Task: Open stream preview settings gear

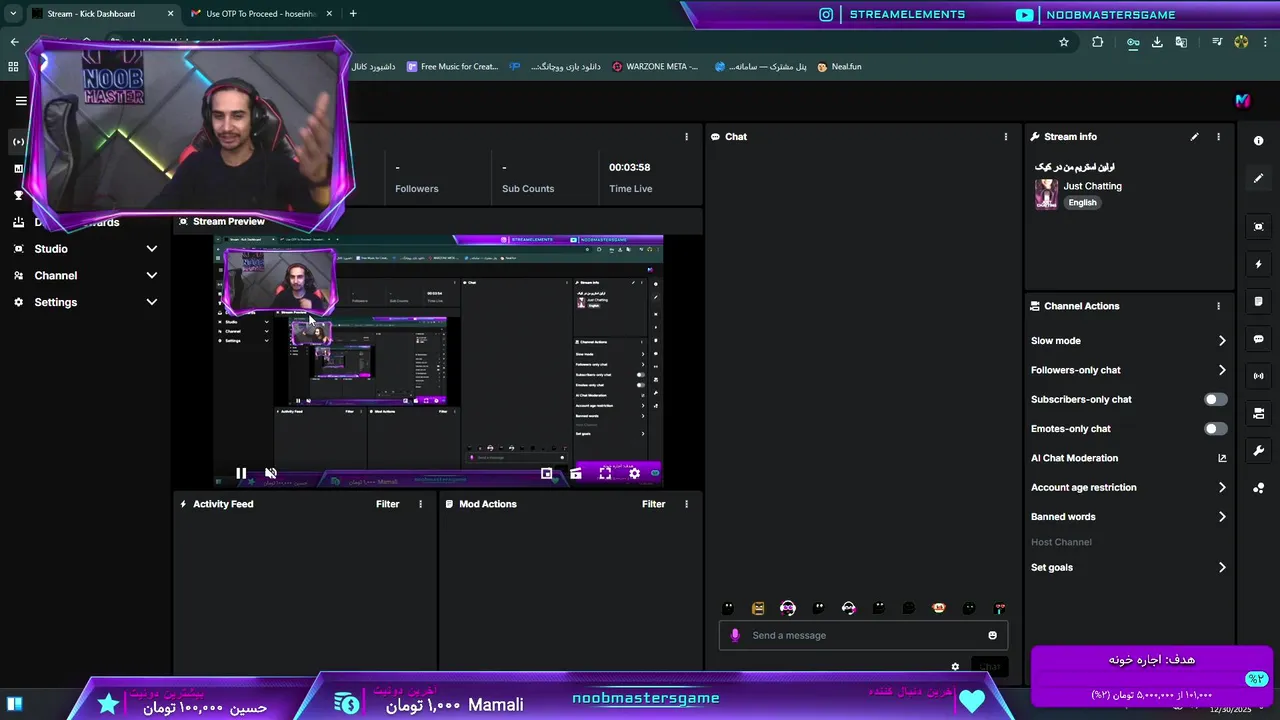Action: tap(634, 474)
